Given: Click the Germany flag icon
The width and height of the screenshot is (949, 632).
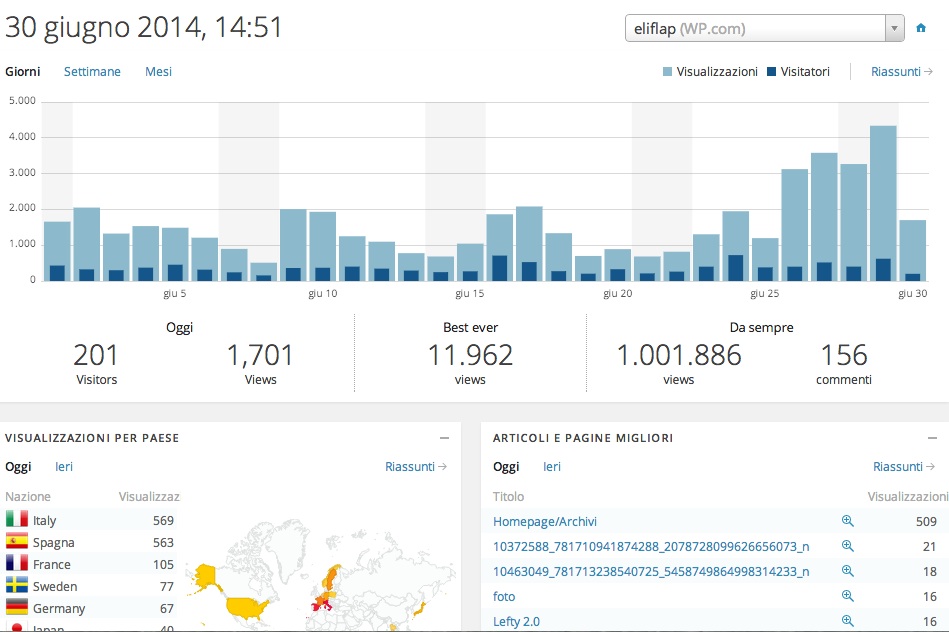Looking at the screenshot, I should pos(16,608).
